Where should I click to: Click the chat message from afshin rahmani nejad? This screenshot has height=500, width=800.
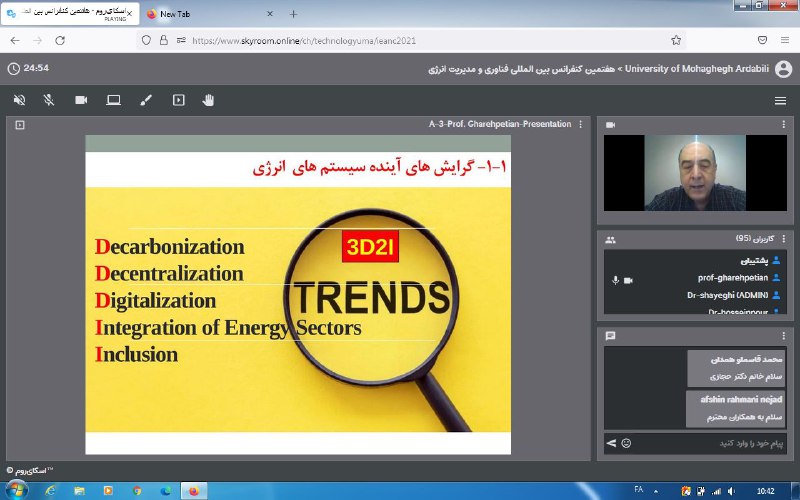point(736,408)
